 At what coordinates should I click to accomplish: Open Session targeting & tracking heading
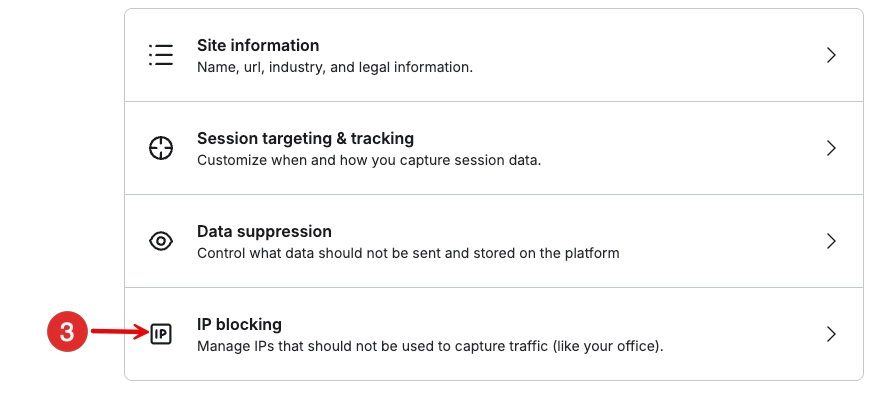(305, 138)
